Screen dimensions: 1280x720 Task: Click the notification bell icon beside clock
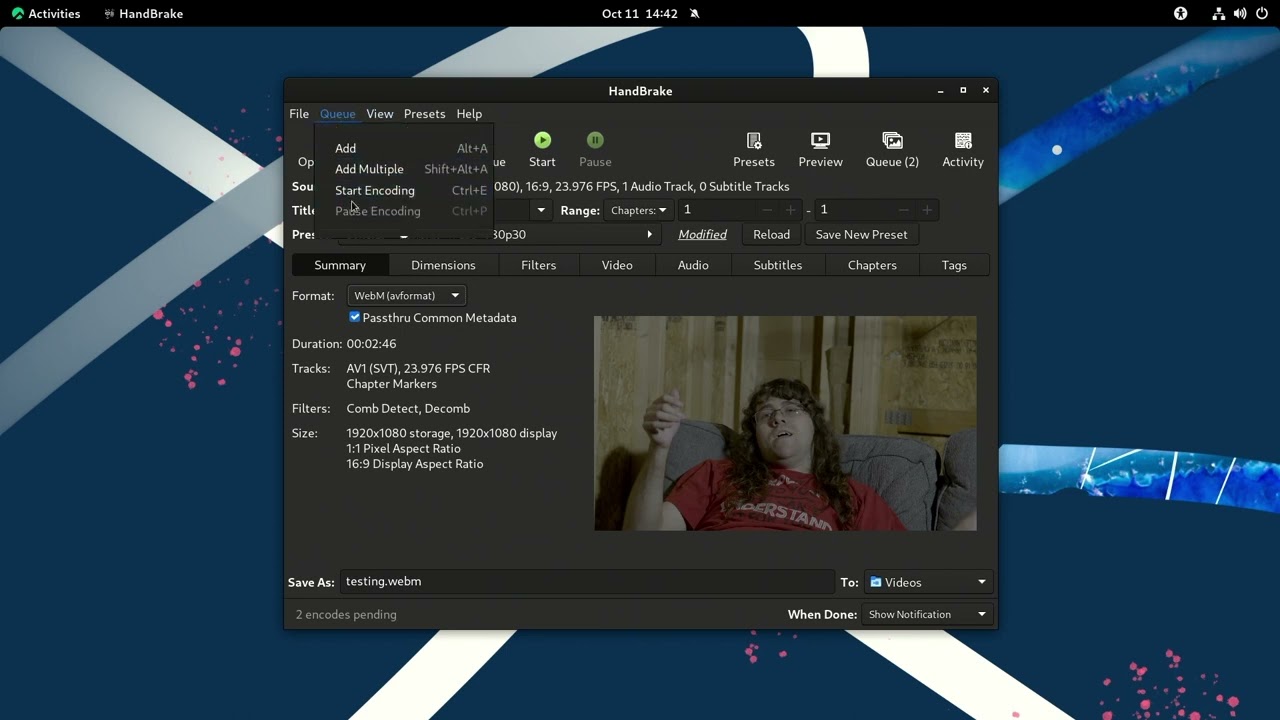point(694,14)
